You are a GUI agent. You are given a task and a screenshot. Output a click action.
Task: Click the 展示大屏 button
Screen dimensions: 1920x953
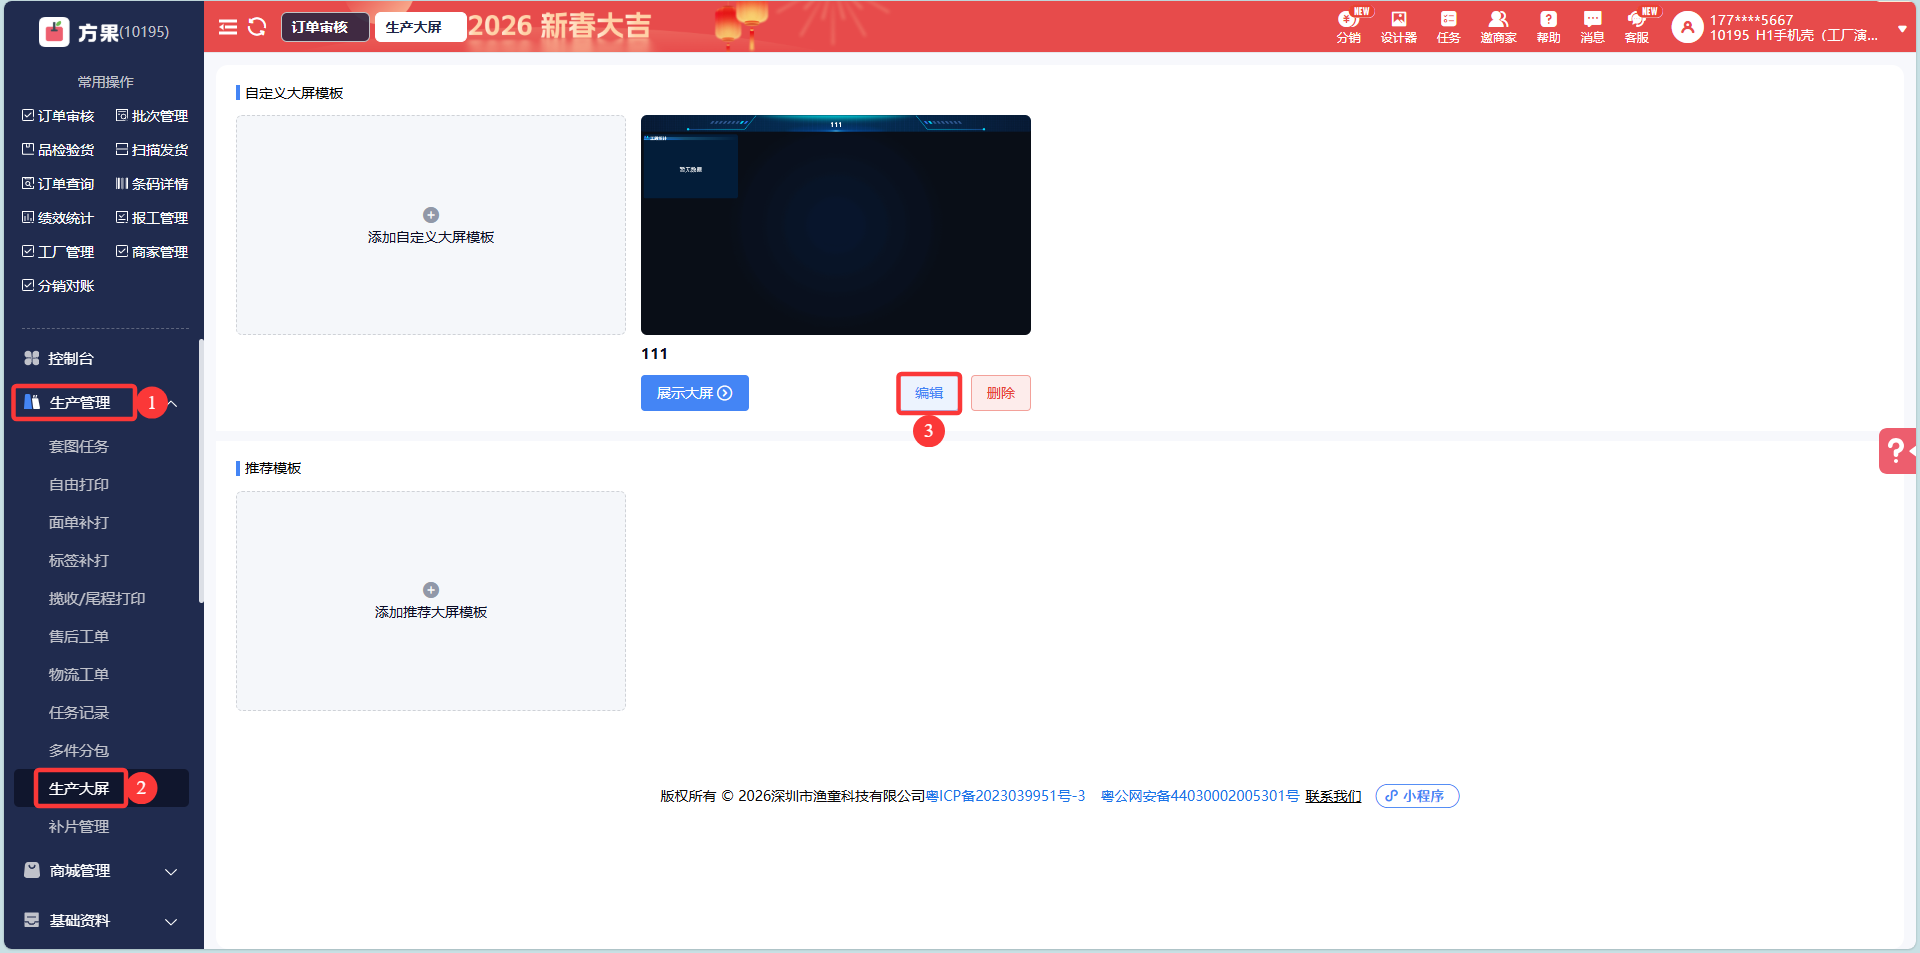click(694, 393)
